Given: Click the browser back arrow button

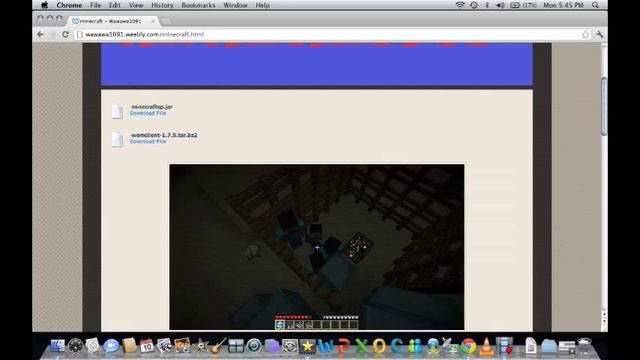Looking at the screenshot, I should [40, 35].
